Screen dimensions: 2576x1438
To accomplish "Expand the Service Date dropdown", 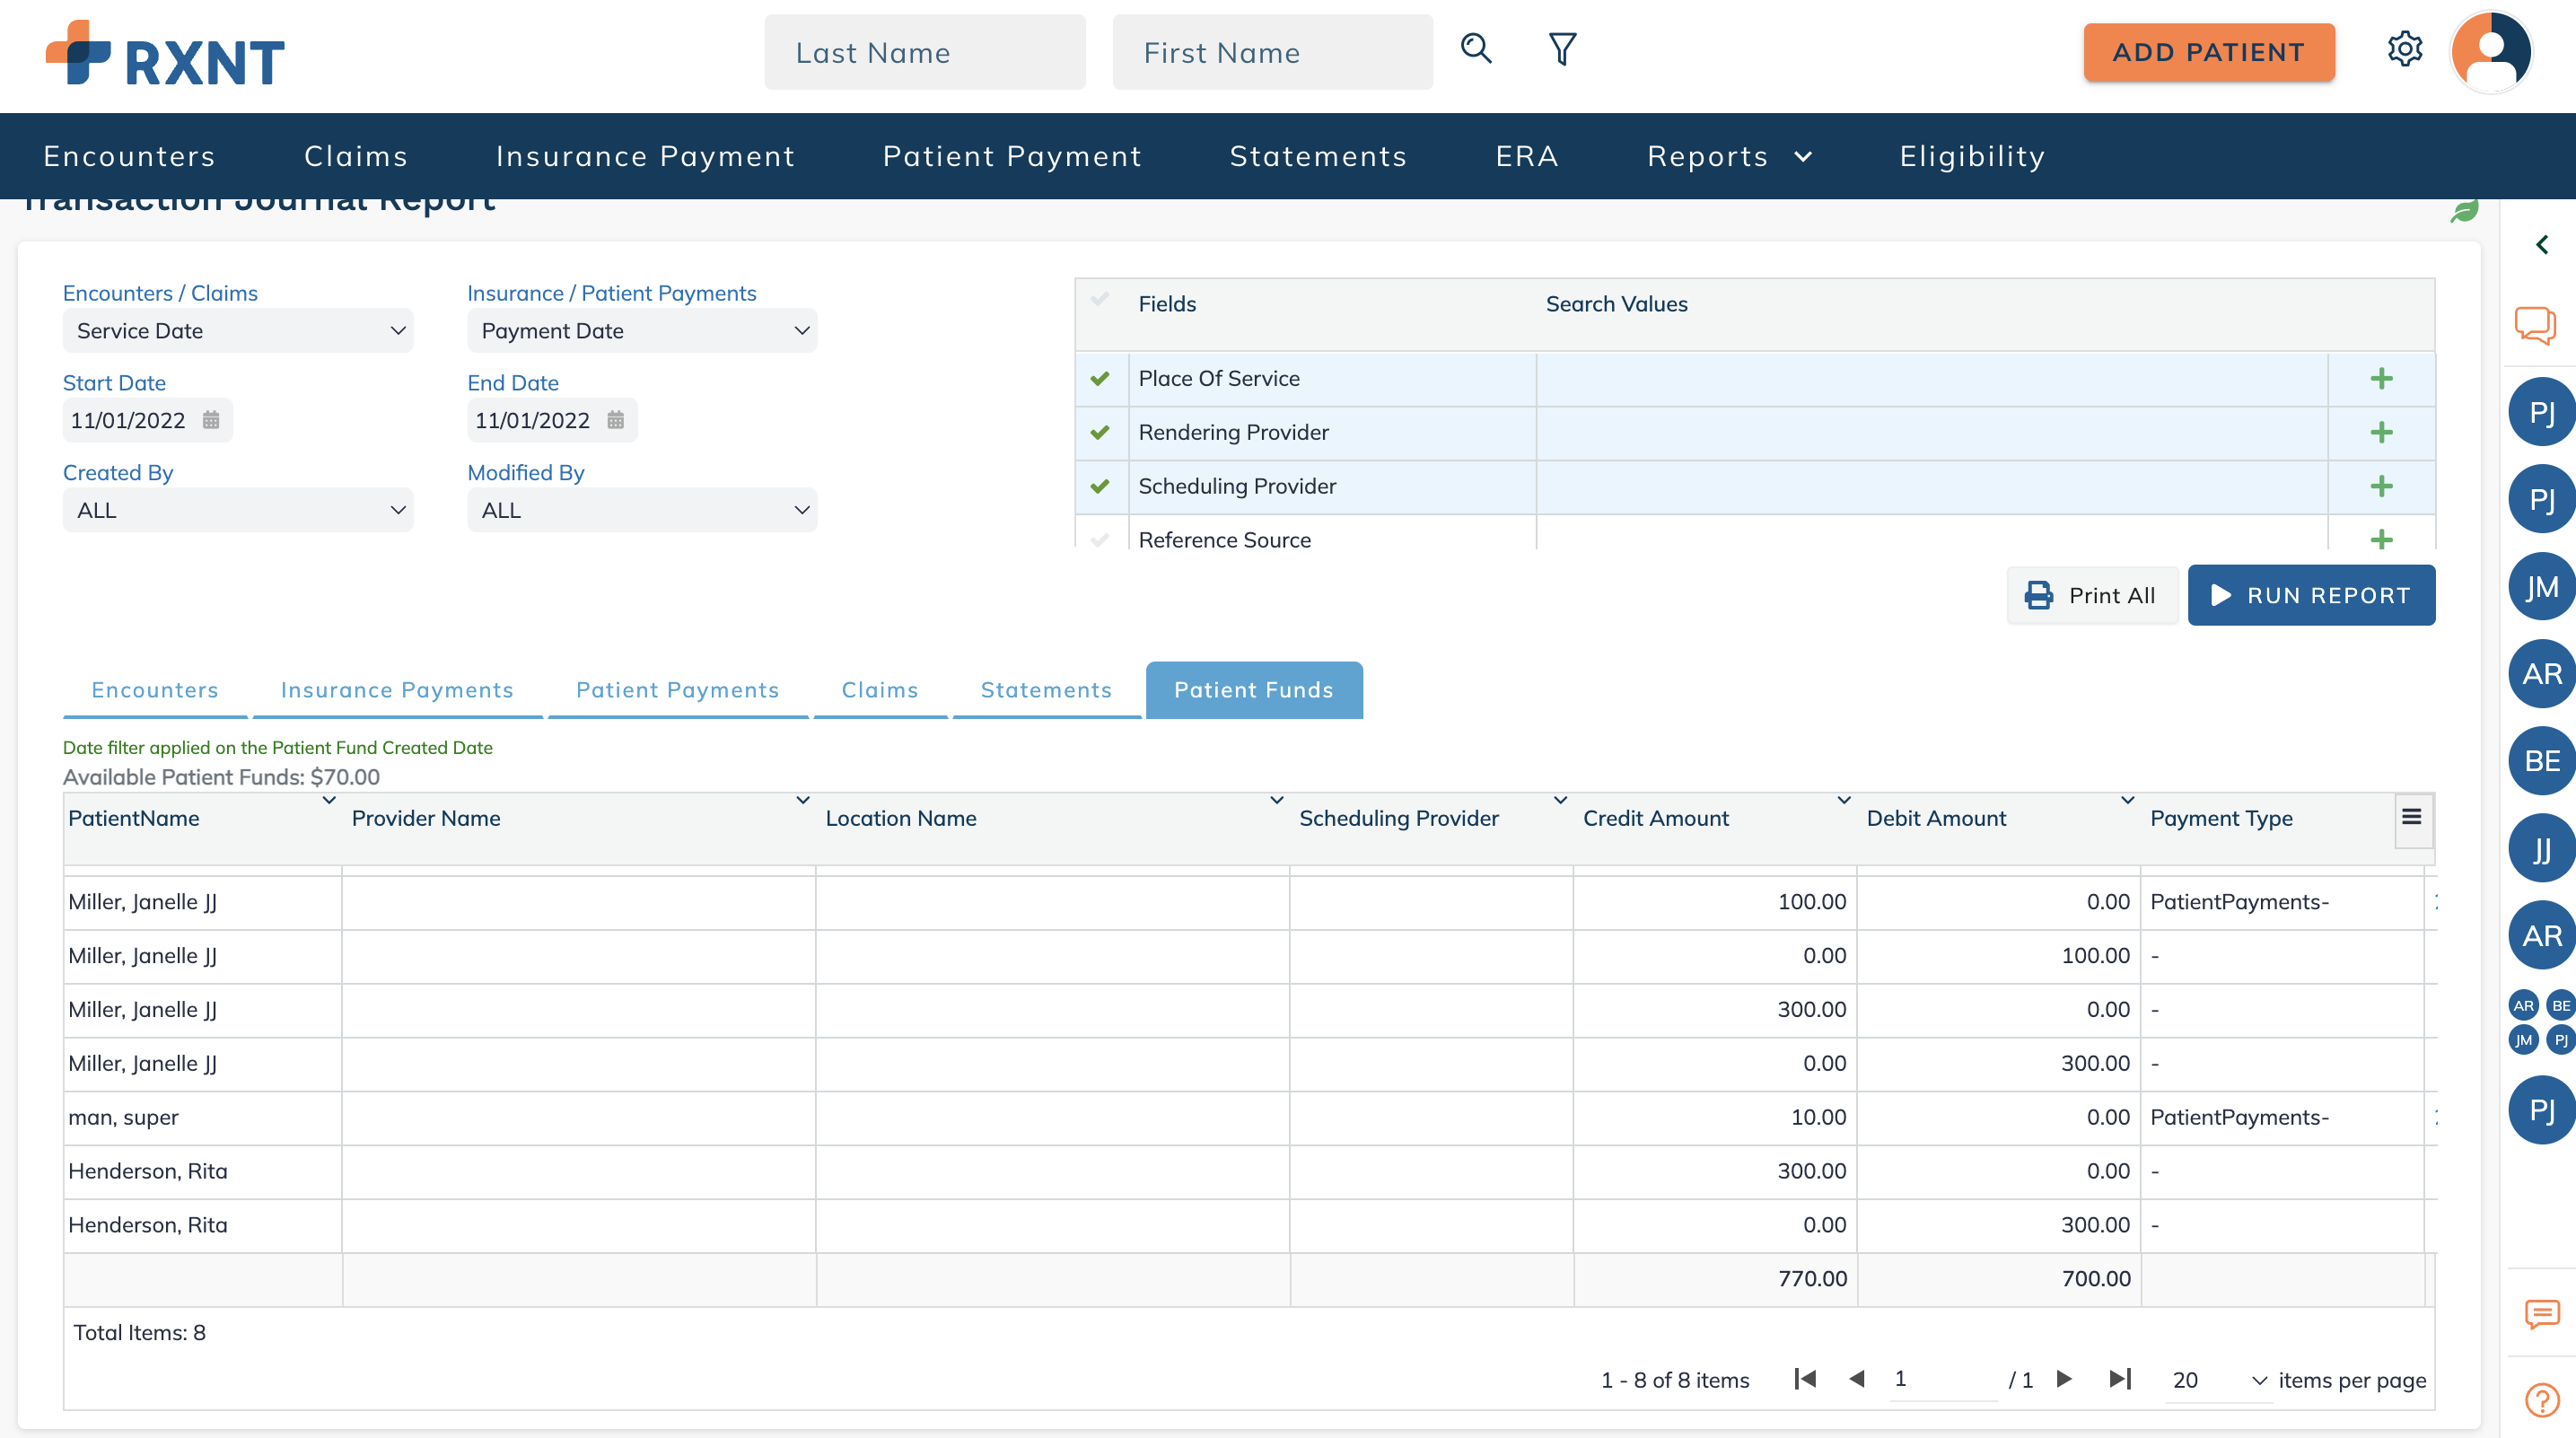I will pos(238,331).
